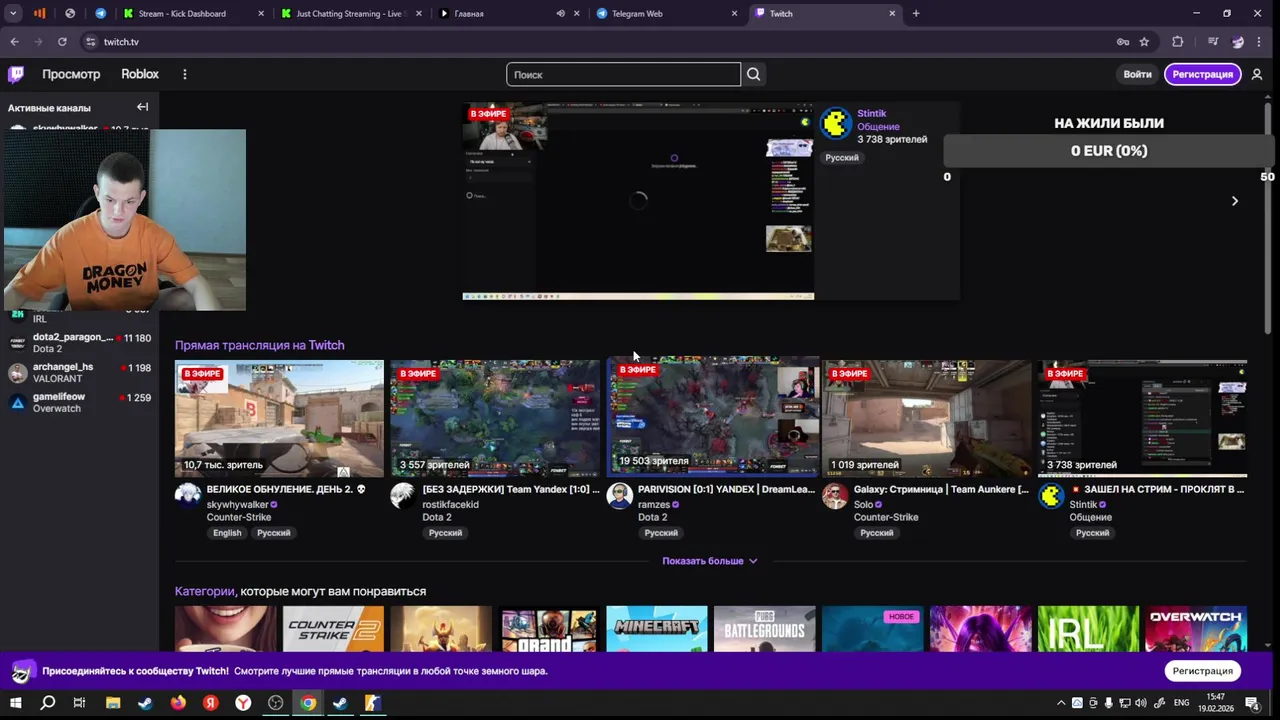Open ВЕЛИКОЕ ОБНУЛЕНИЕ stream thumbnail

point(279,418)
